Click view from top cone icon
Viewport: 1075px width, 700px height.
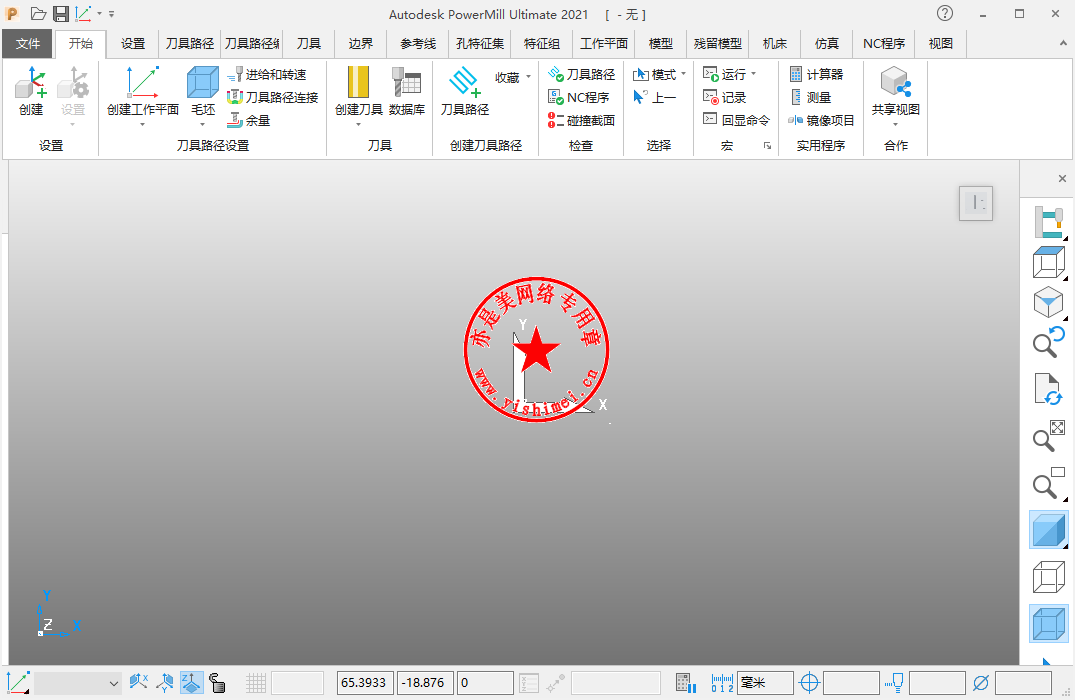click(1048, 302)
